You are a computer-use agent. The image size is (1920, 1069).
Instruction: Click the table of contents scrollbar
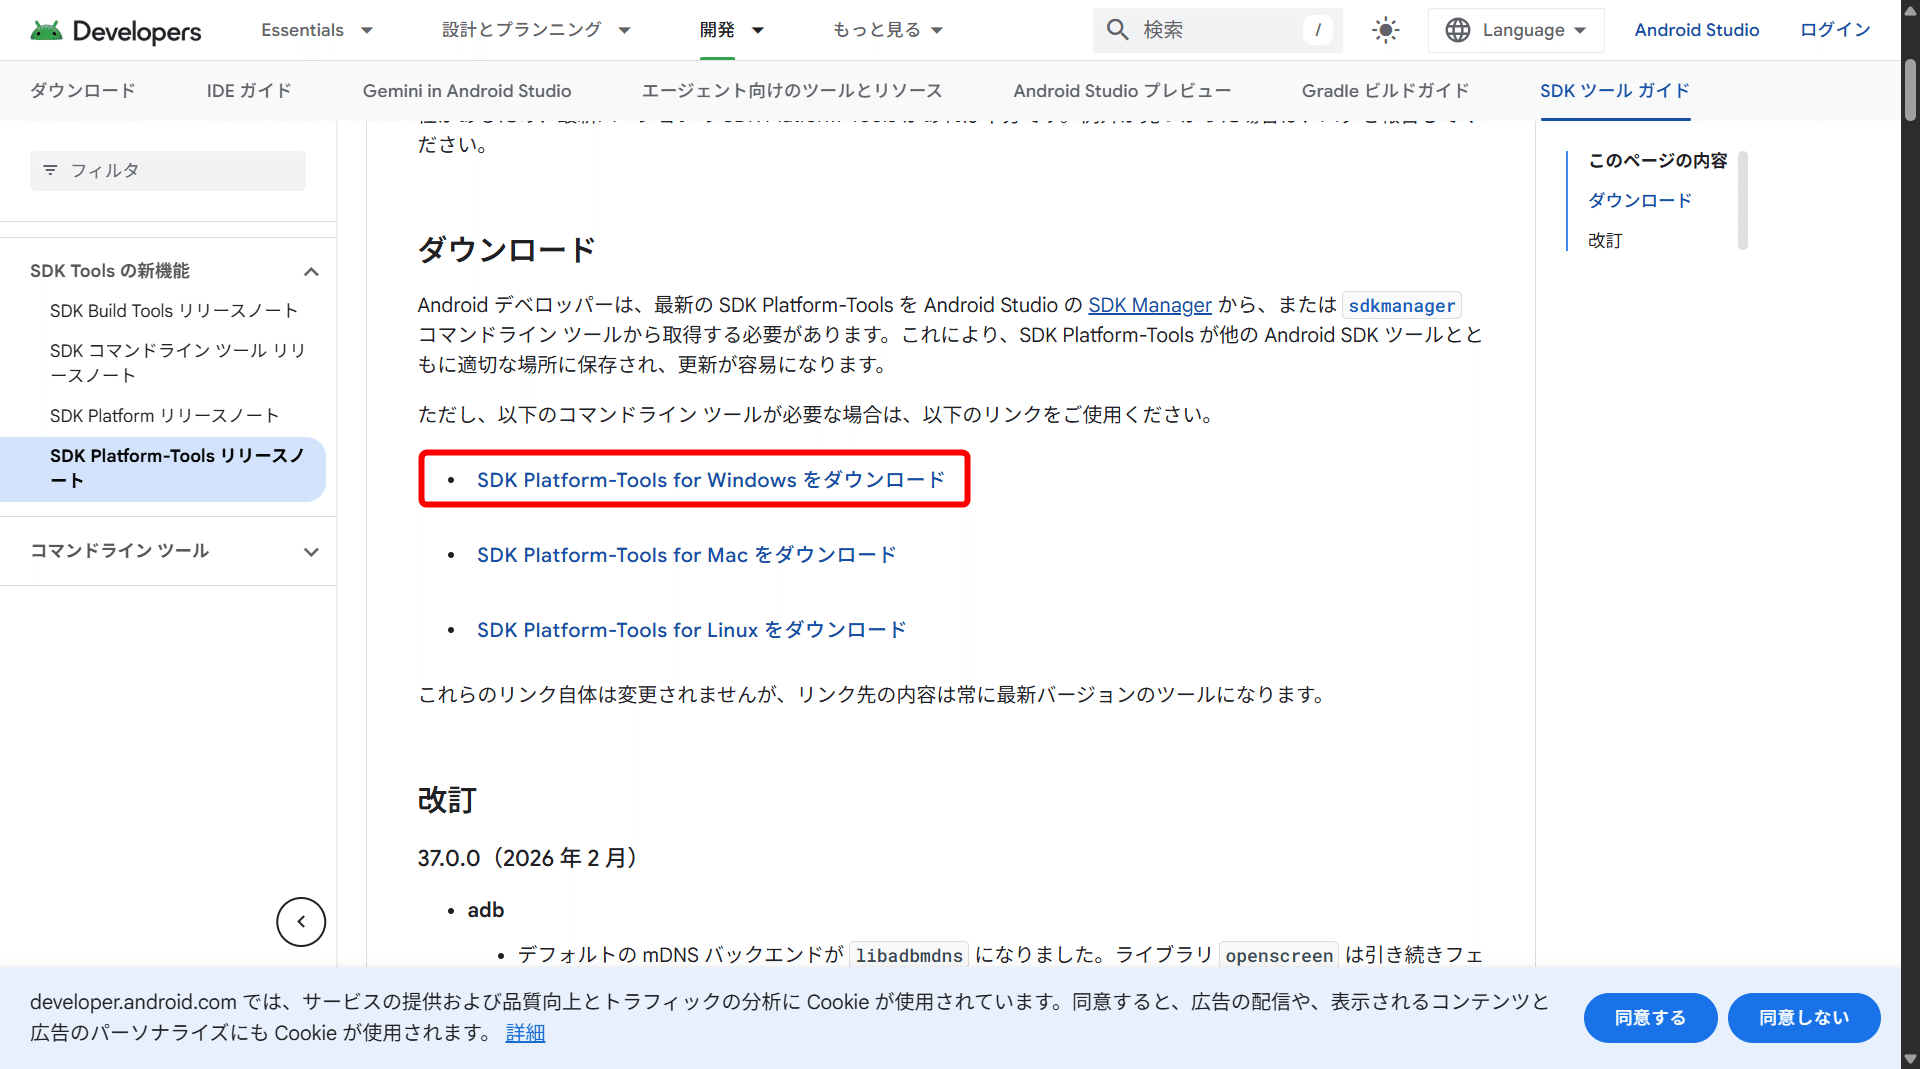1743,200
